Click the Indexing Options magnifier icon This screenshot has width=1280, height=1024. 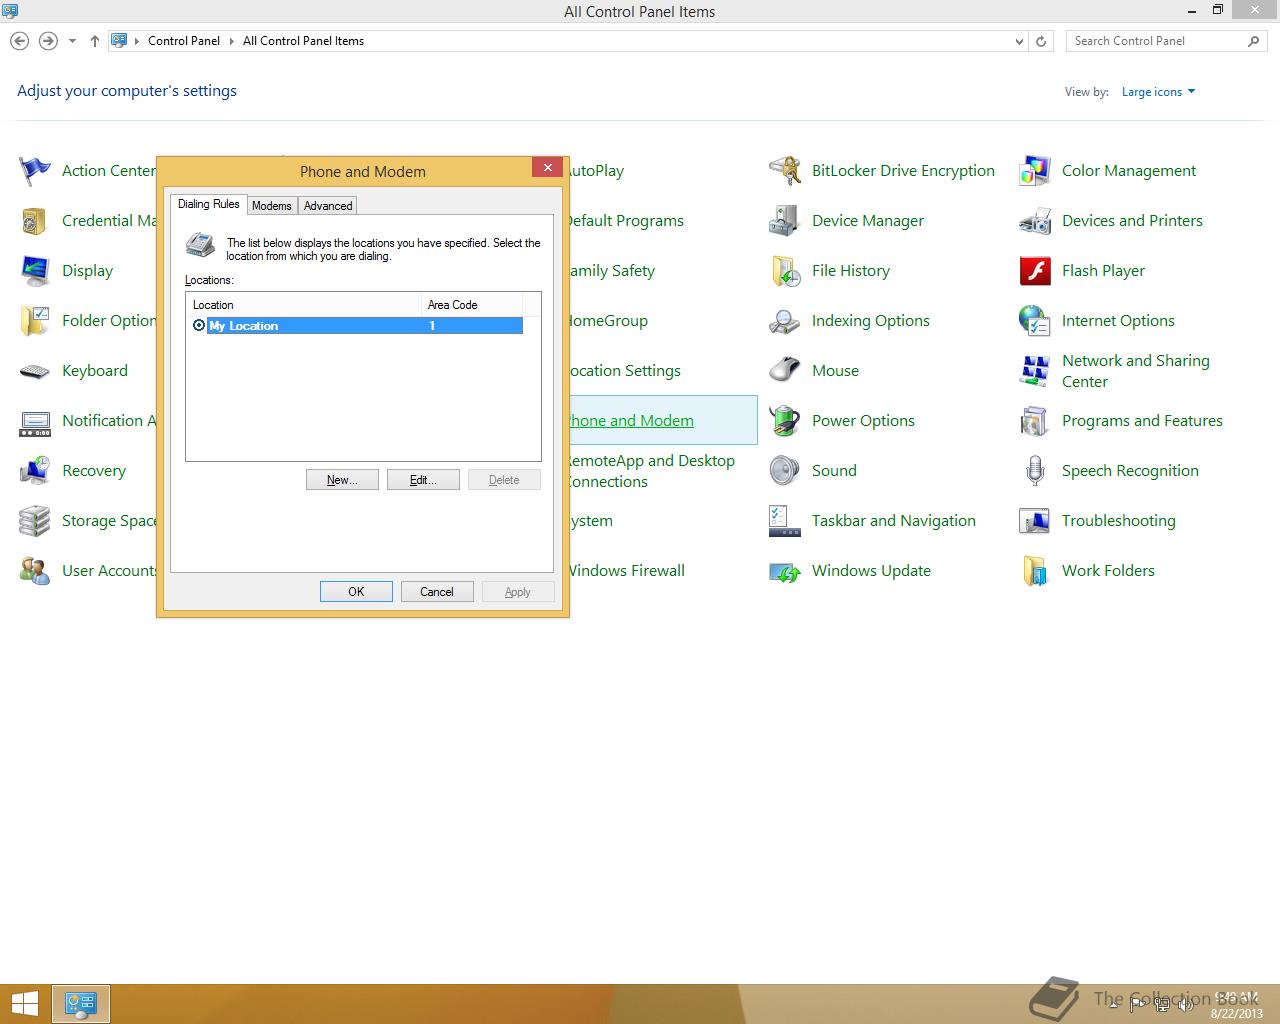point(785,321)
